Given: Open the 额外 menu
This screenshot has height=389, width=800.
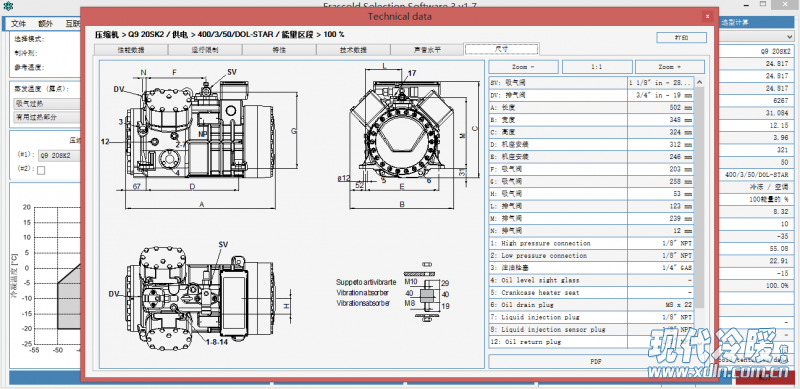Looking at the screenshot, I should [x=45, y=23].
